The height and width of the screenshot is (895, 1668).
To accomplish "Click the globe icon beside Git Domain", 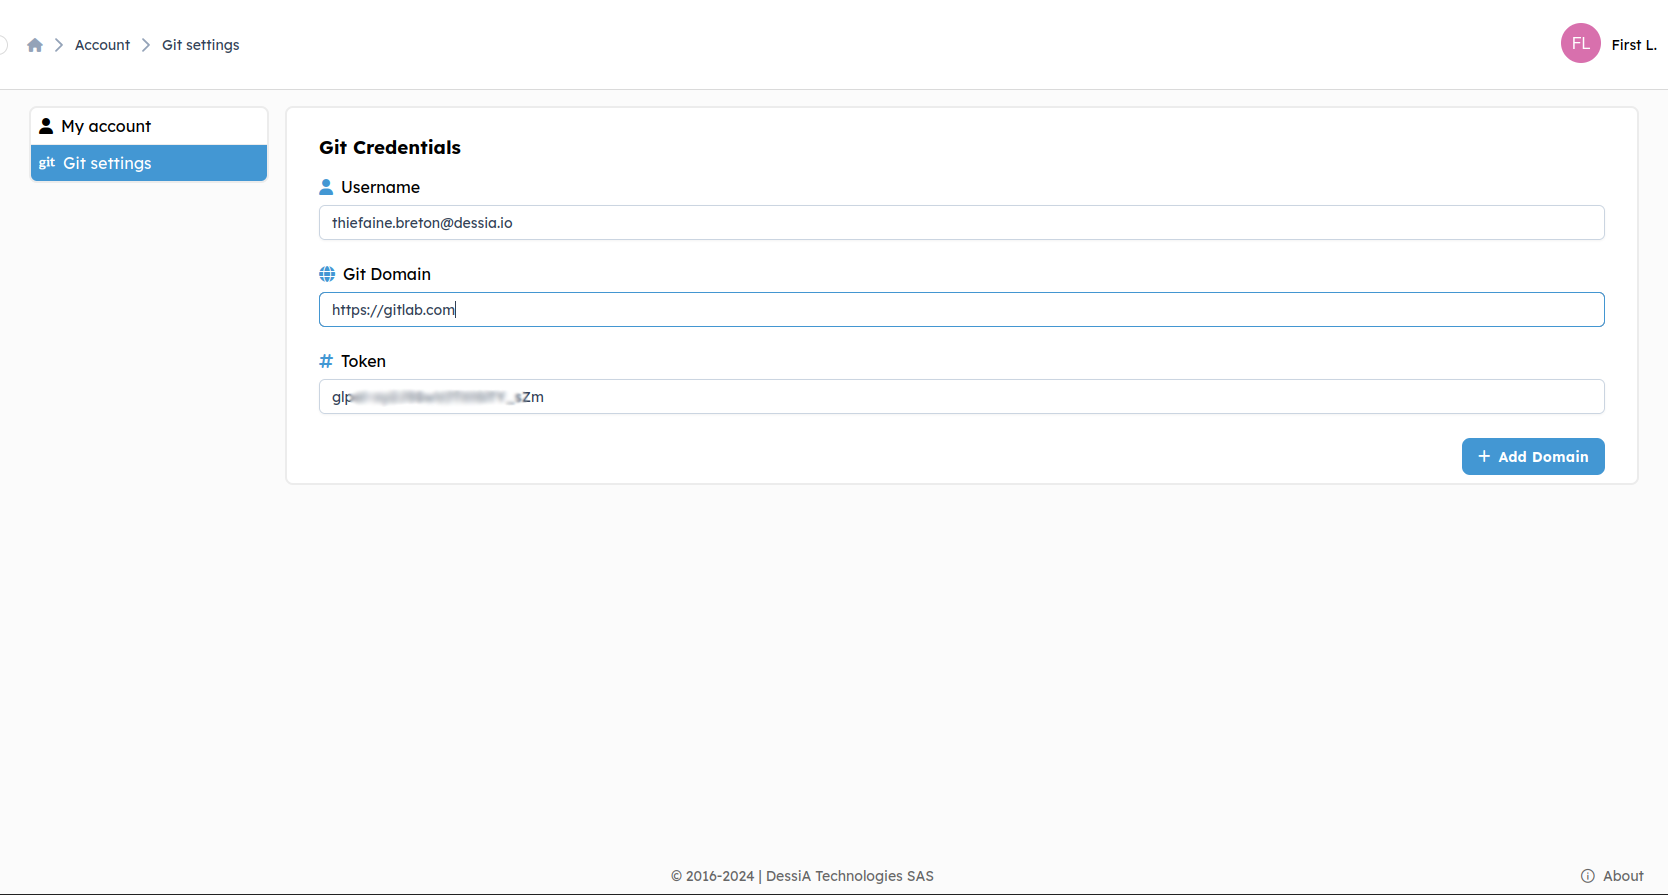I will pyautogui.click(x=327, y=274).
